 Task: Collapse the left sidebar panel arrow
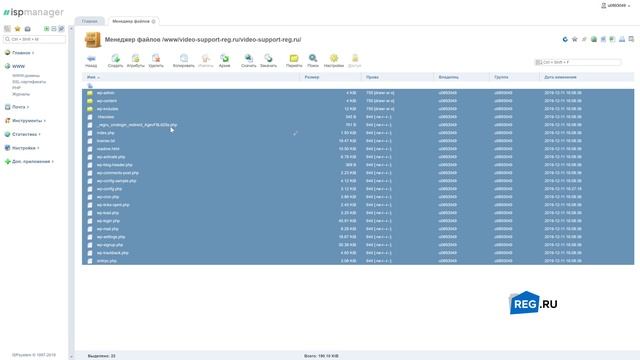pyautogui.click(x=71, y=29)
